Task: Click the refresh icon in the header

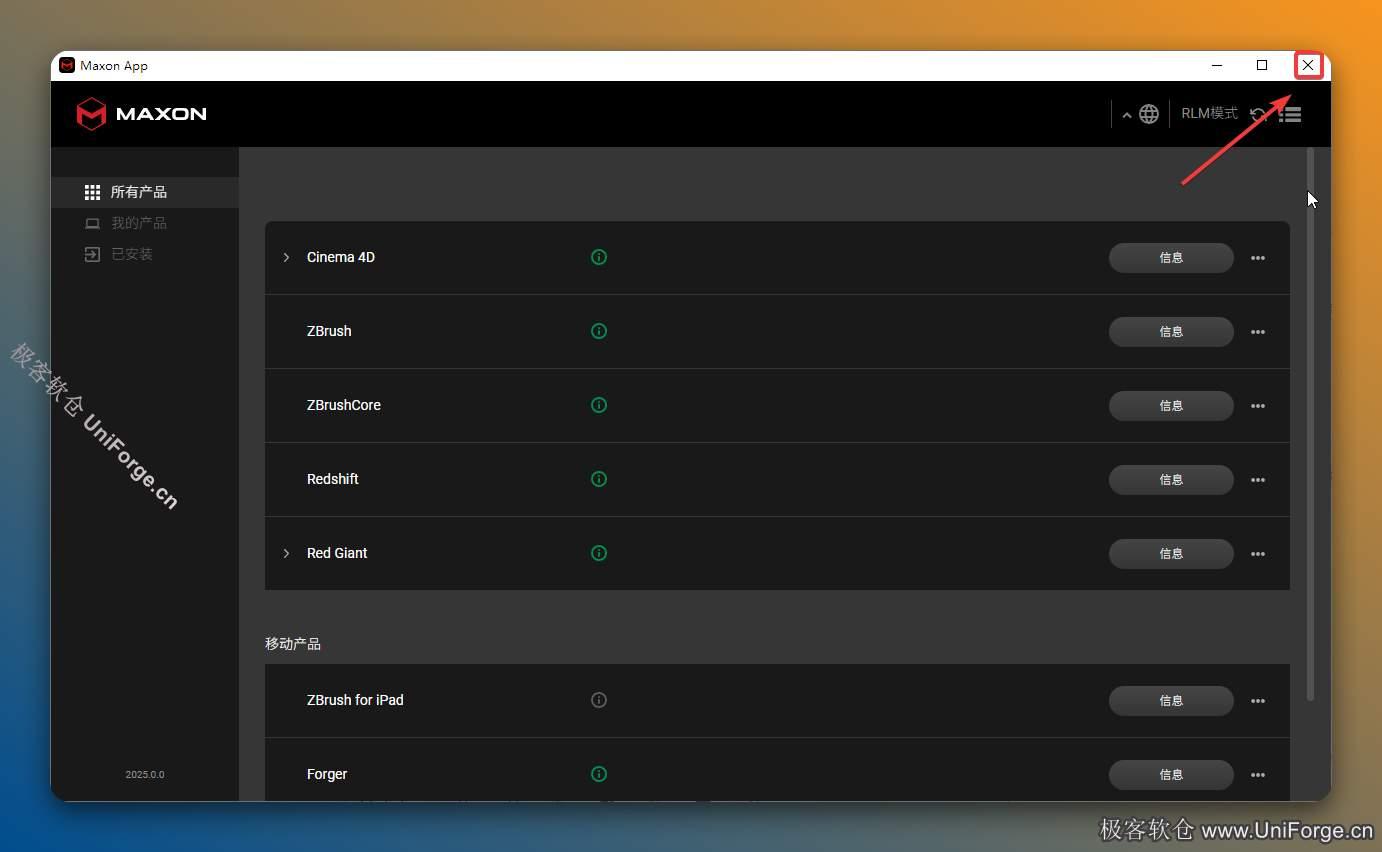Action: (1259, 114)
